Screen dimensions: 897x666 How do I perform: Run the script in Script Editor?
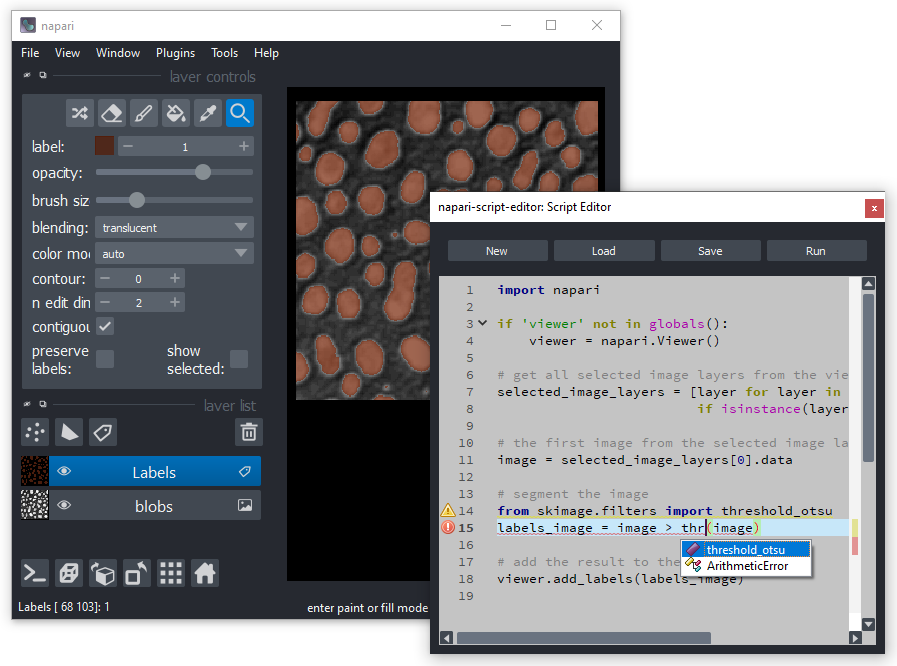click(816, 251)
